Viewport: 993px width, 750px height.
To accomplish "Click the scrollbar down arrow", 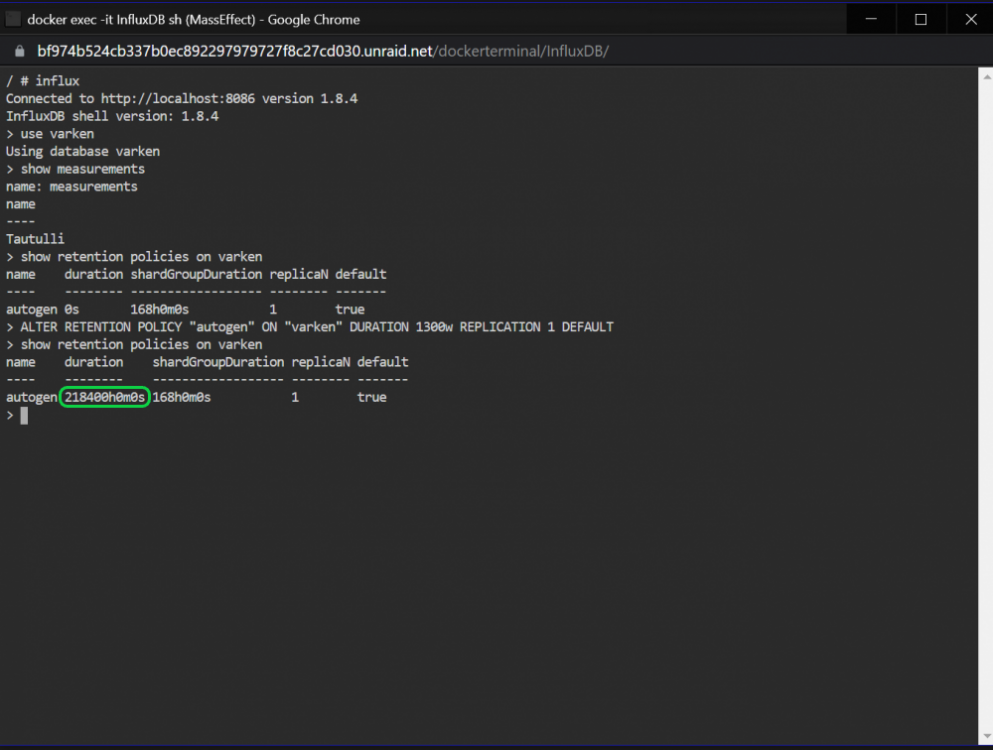I will tap(986, 736).
